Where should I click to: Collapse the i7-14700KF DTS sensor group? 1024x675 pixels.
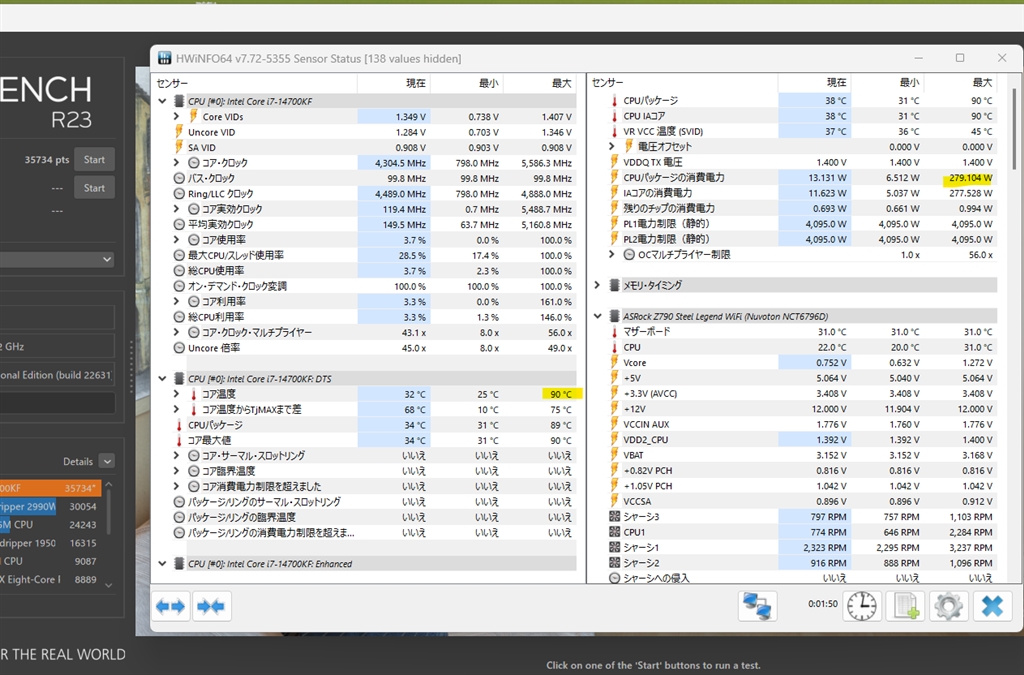pos(162,379)
